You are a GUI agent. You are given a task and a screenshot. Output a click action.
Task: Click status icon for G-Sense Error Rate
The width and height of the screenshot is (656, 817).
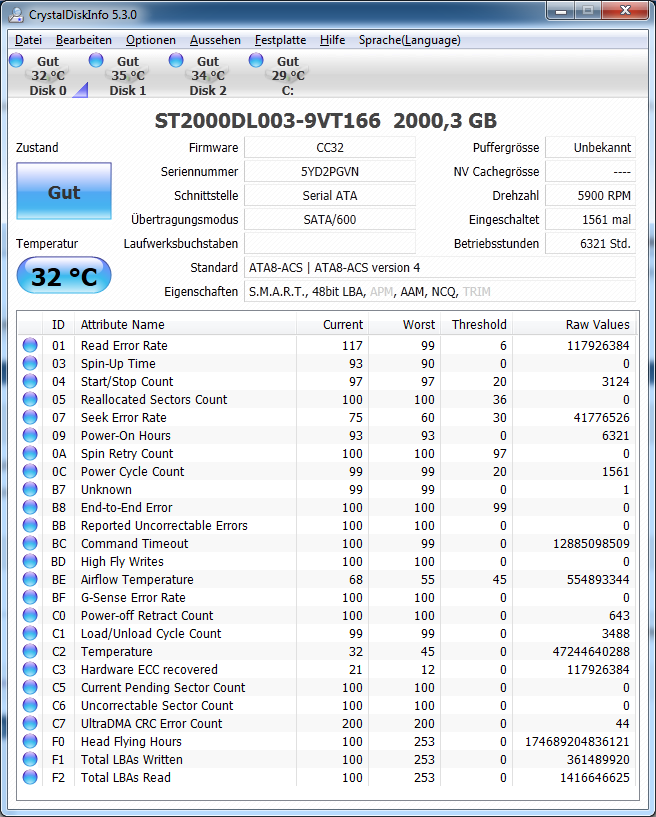[30, 597]
